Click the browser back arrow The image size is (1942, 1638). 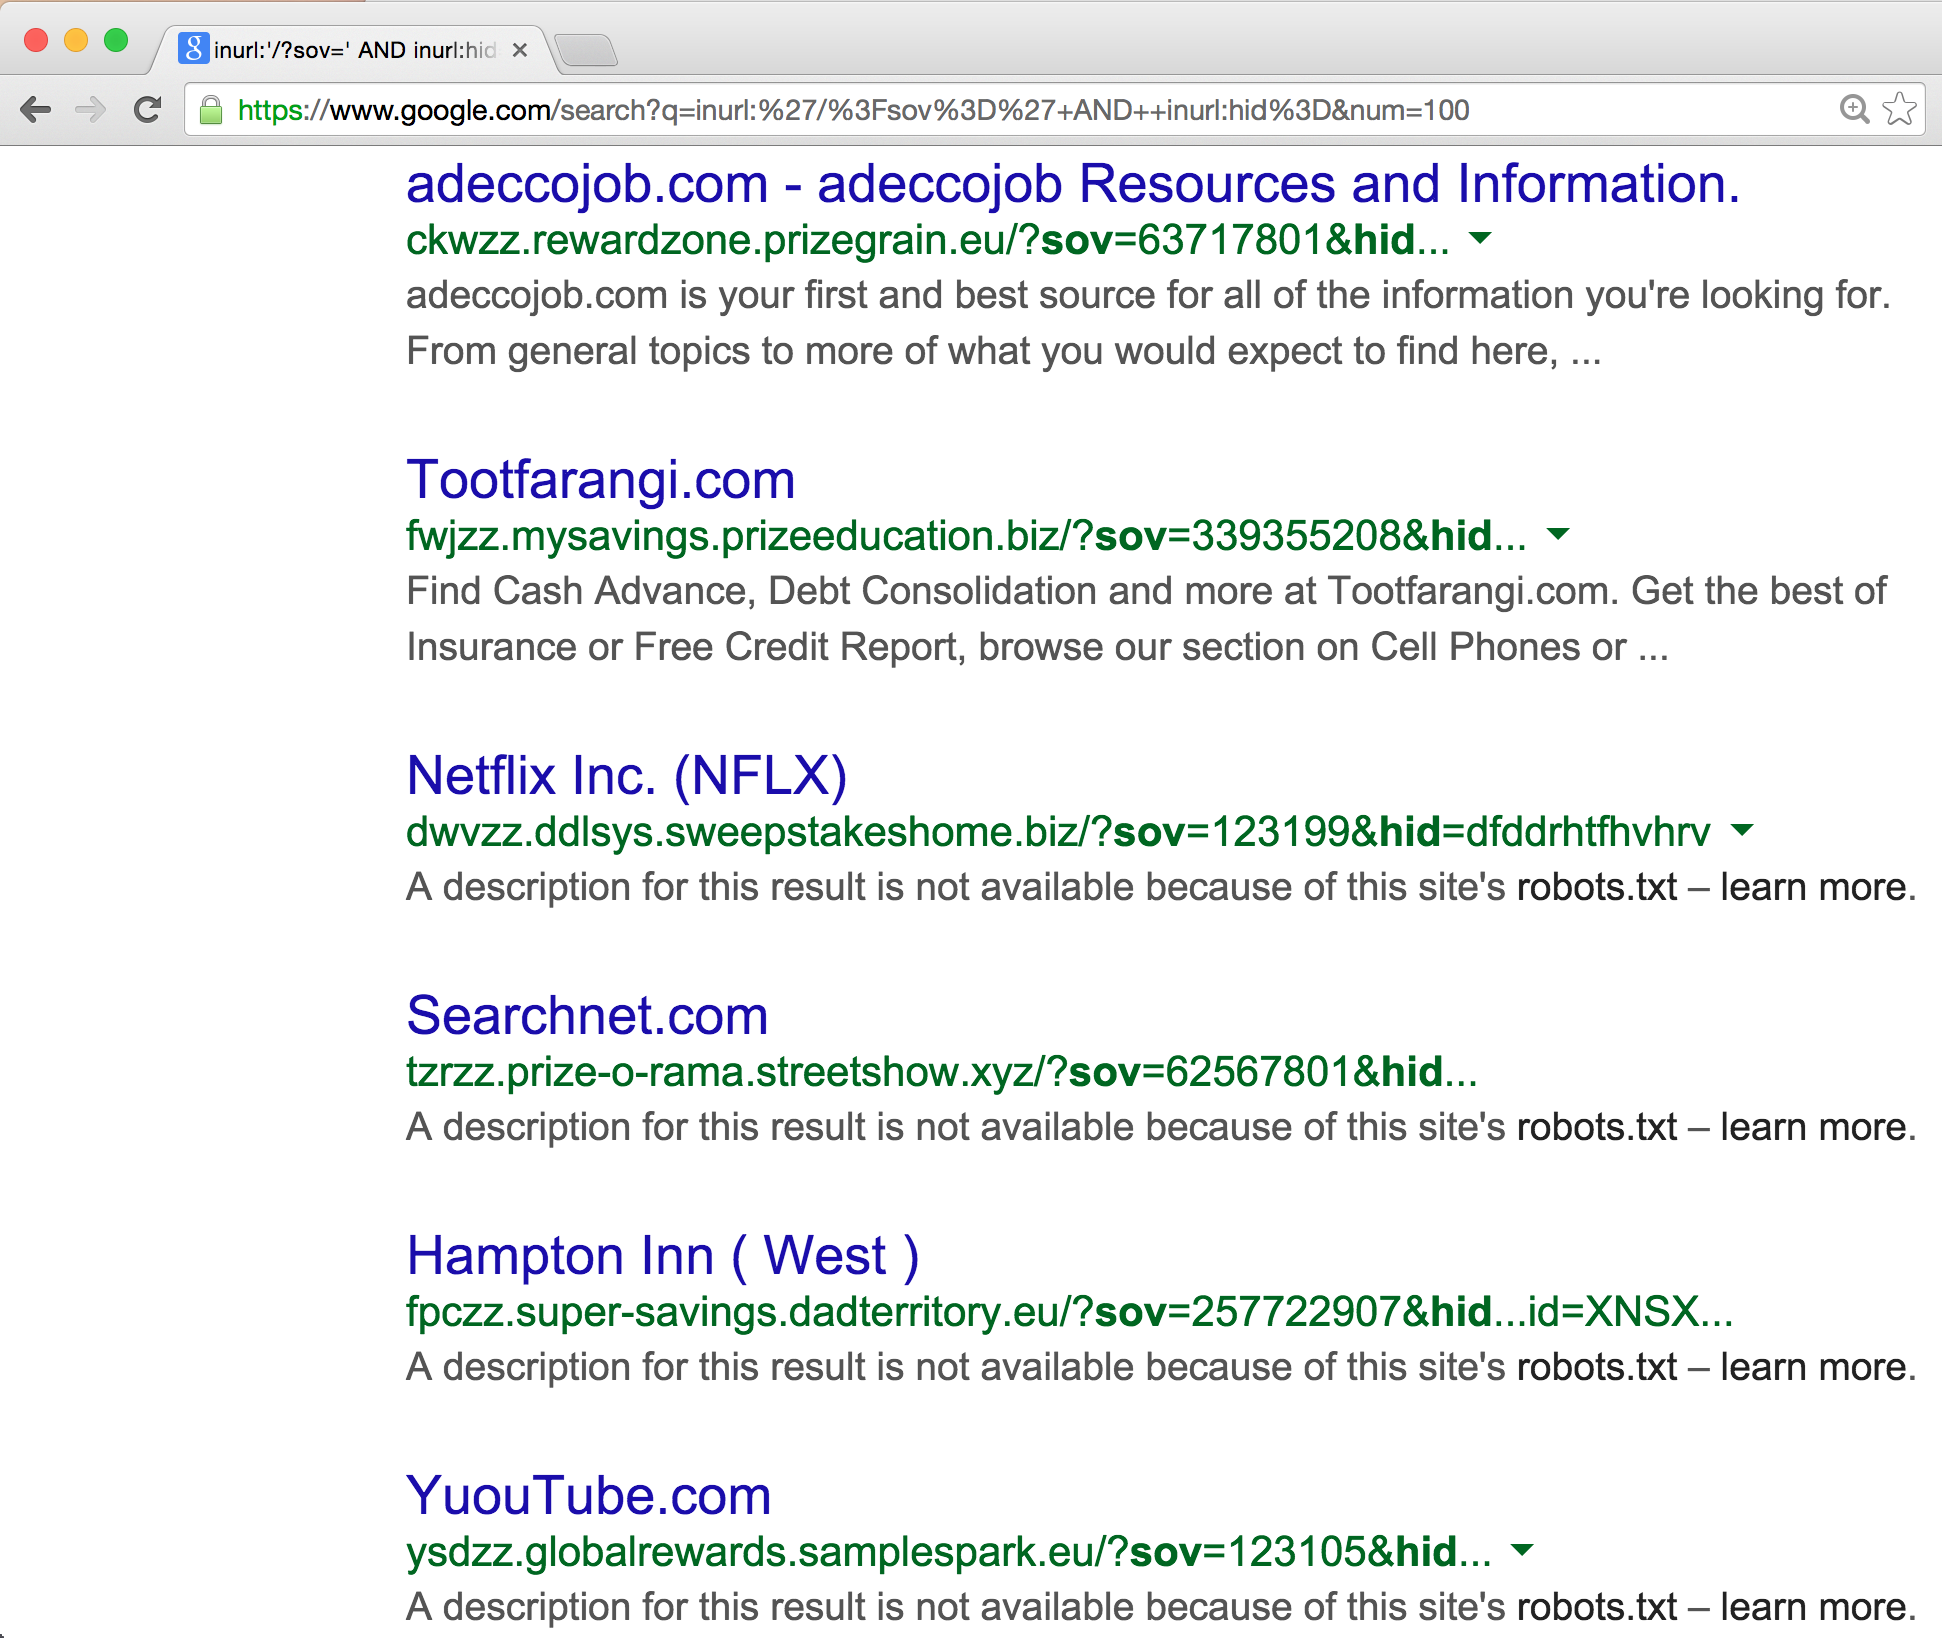click(x=36, y=110)
